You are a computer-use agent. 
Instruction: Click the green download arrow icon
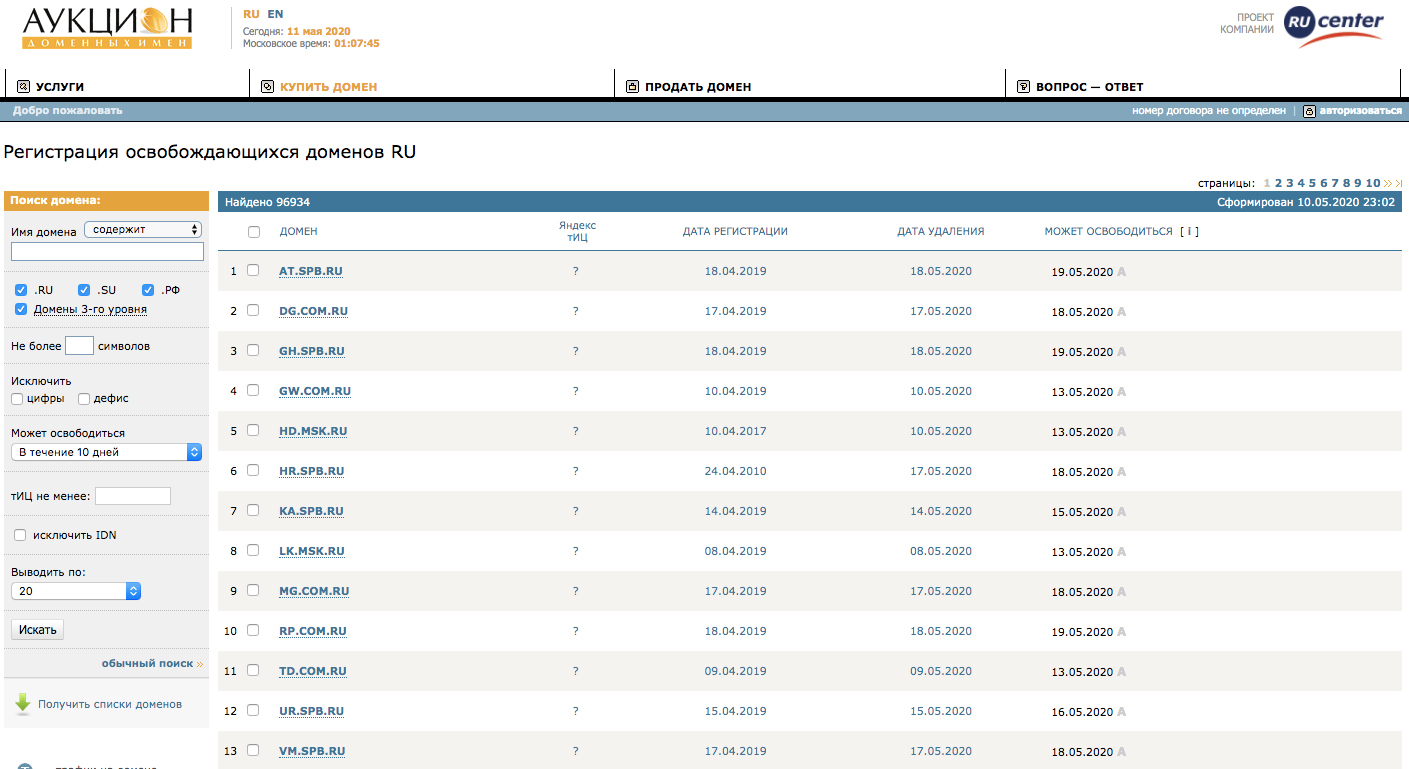point(23,704)
